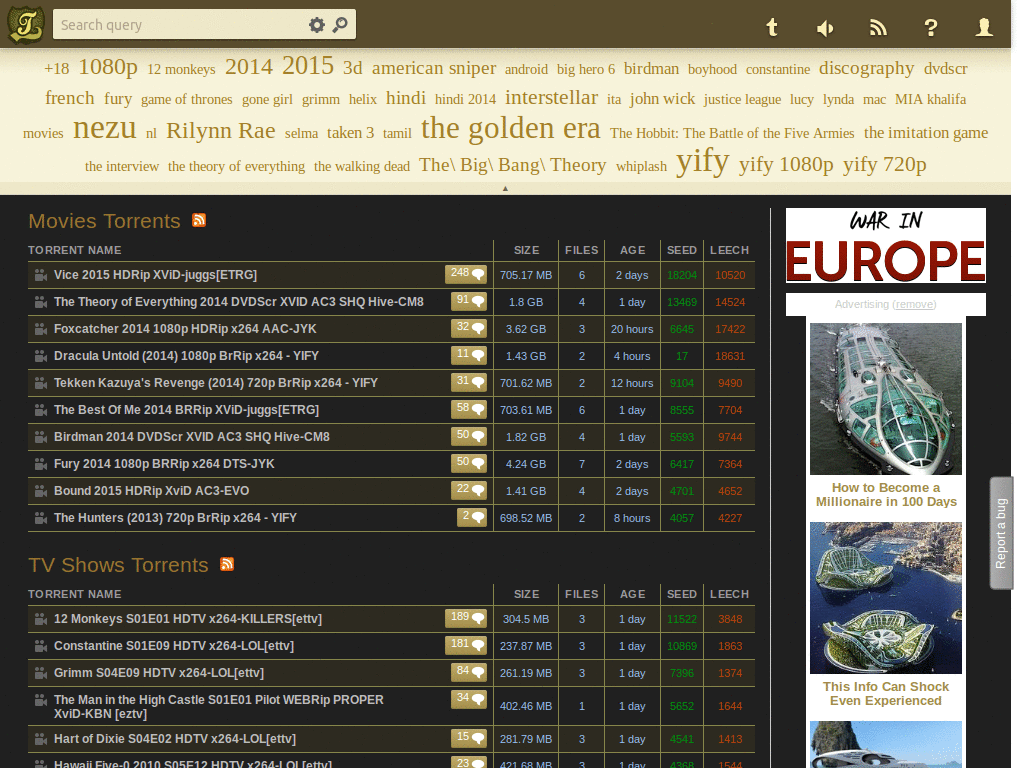Screen dimensions: 1024x768
Task: Open the RSS feeds icon in header
Action: pyautogui.click(x=878, y=27)
